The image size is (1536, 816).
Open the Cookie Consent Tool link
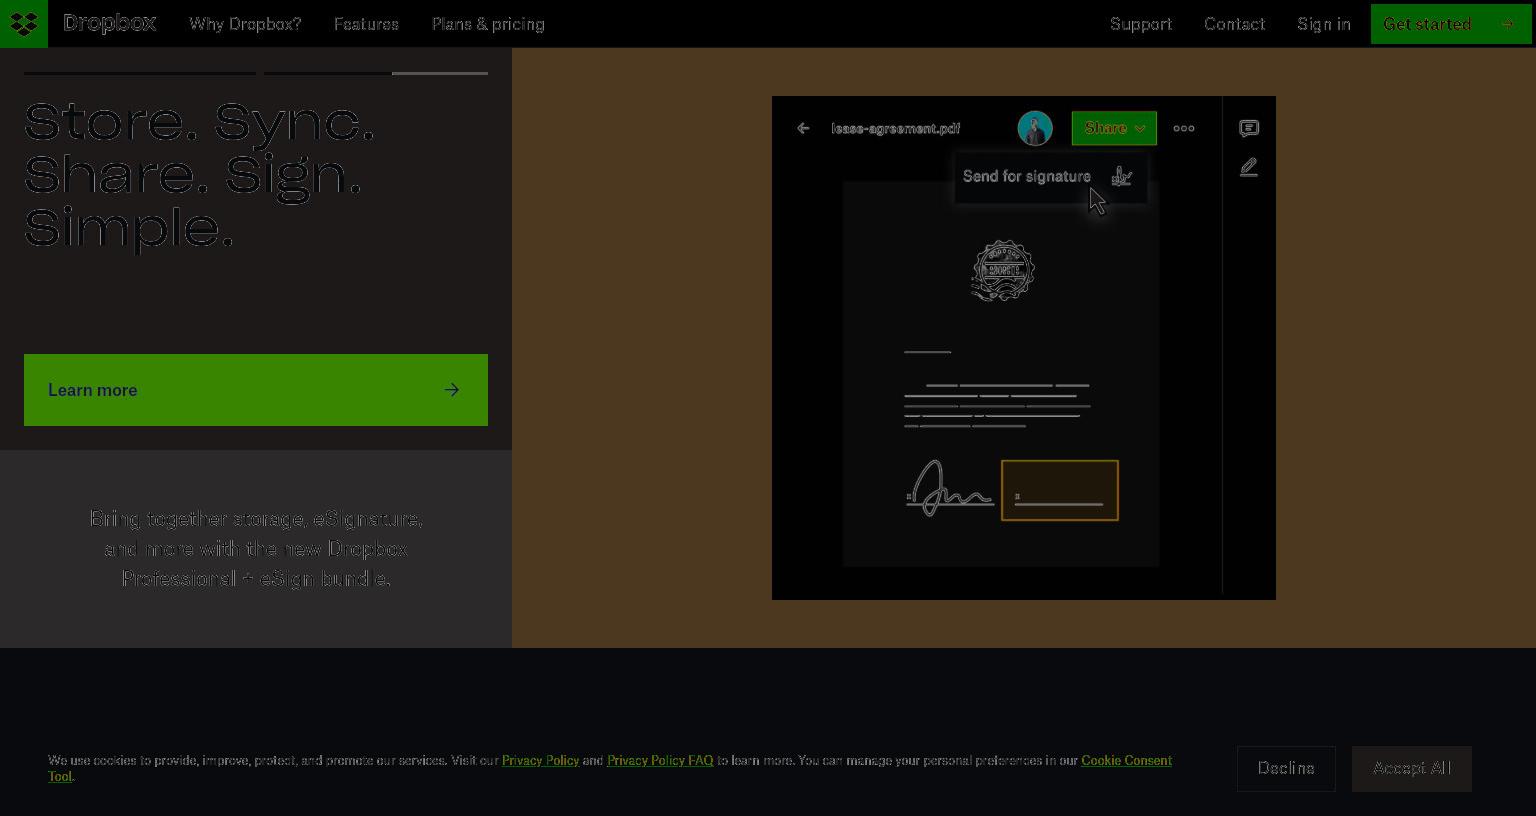(x=1126, y=760)
